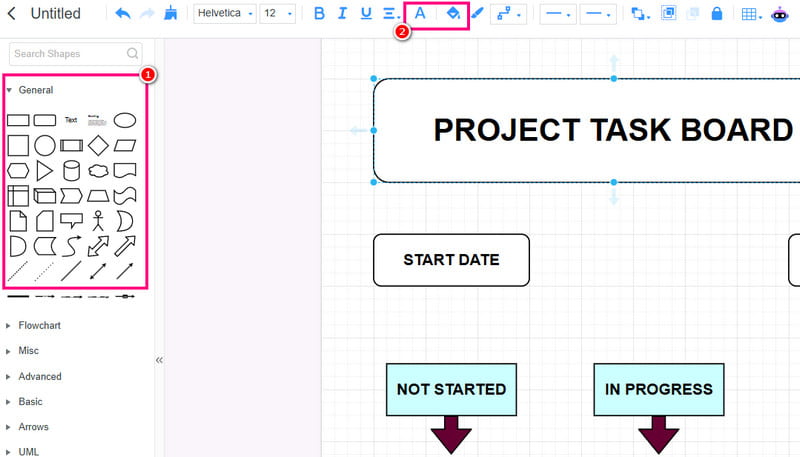Select the square shape
The image size is (800, 457).
(x=18, y=145)
